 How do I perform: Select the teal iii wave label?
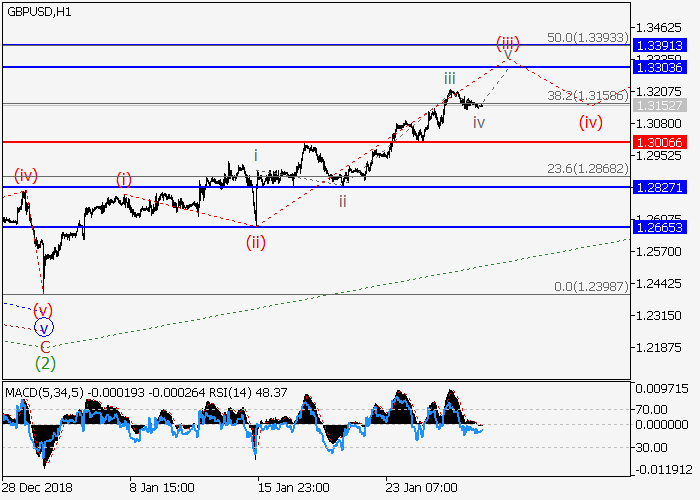[x=451, y=78]
